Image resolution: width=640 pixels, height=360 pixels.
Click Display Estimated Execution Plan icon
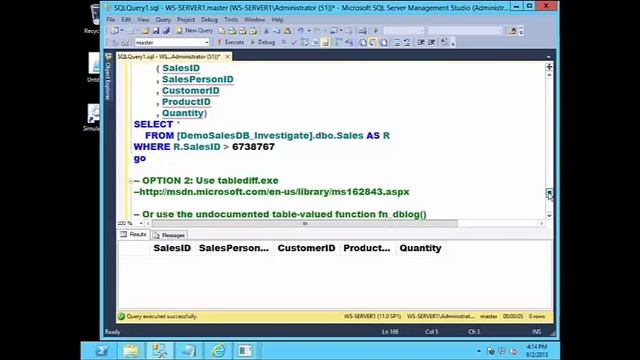(x=304, y=42)
